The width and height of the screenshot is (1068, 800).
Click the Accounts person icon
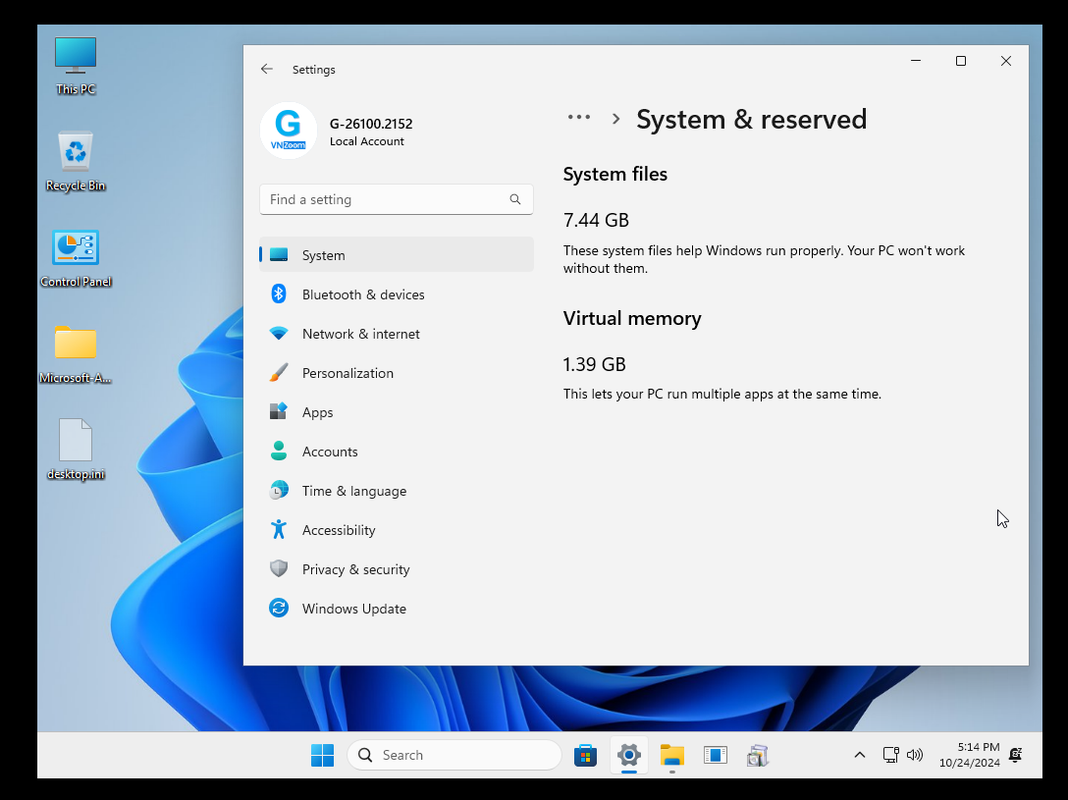click(x=279, y=451)
